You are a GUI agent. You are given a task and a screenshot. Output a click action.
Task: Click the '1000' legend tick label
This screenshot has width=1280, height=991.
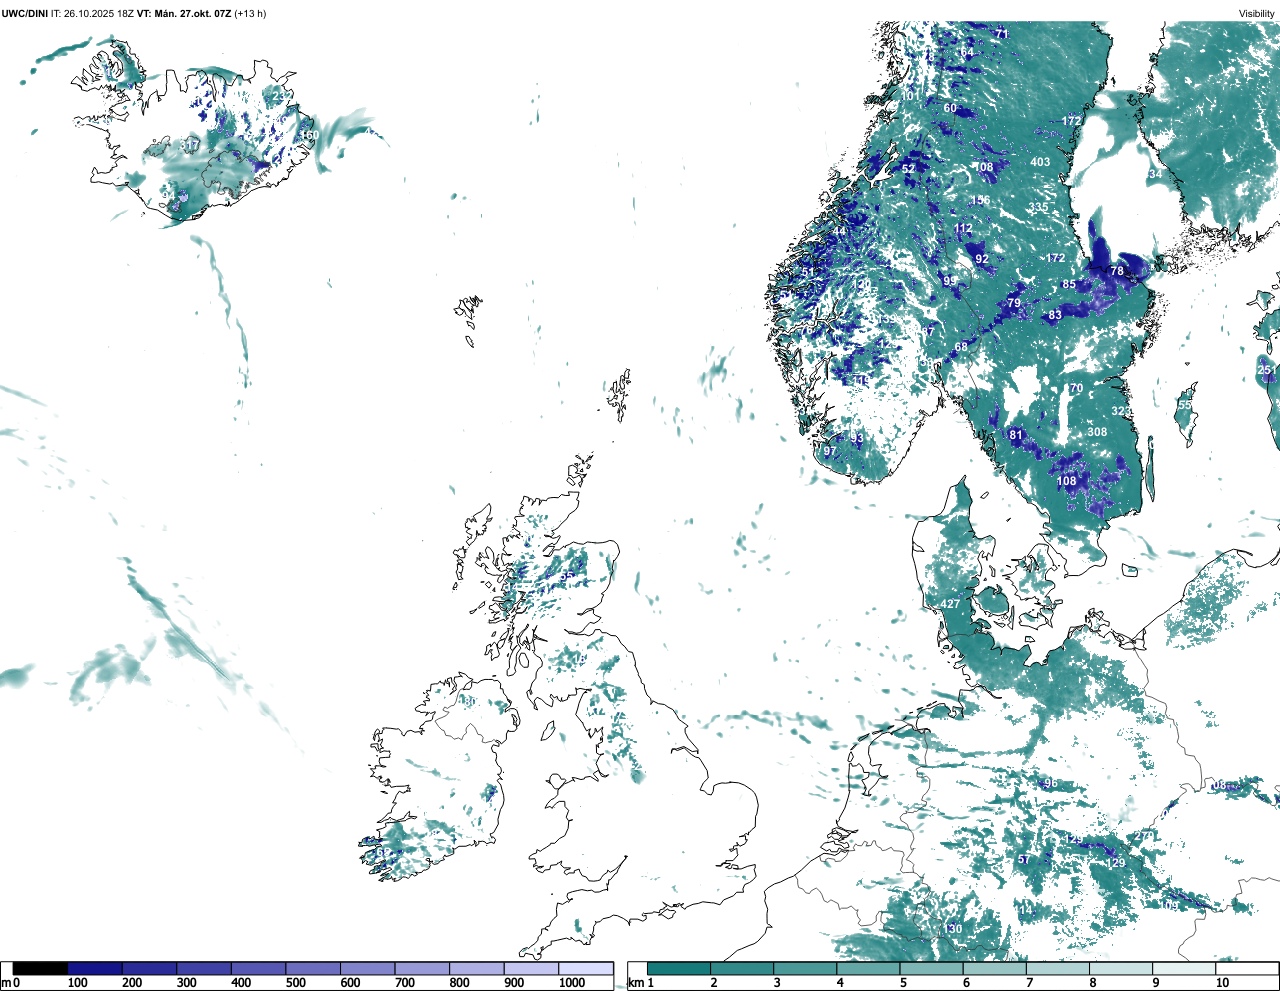[x=572, y=983]
